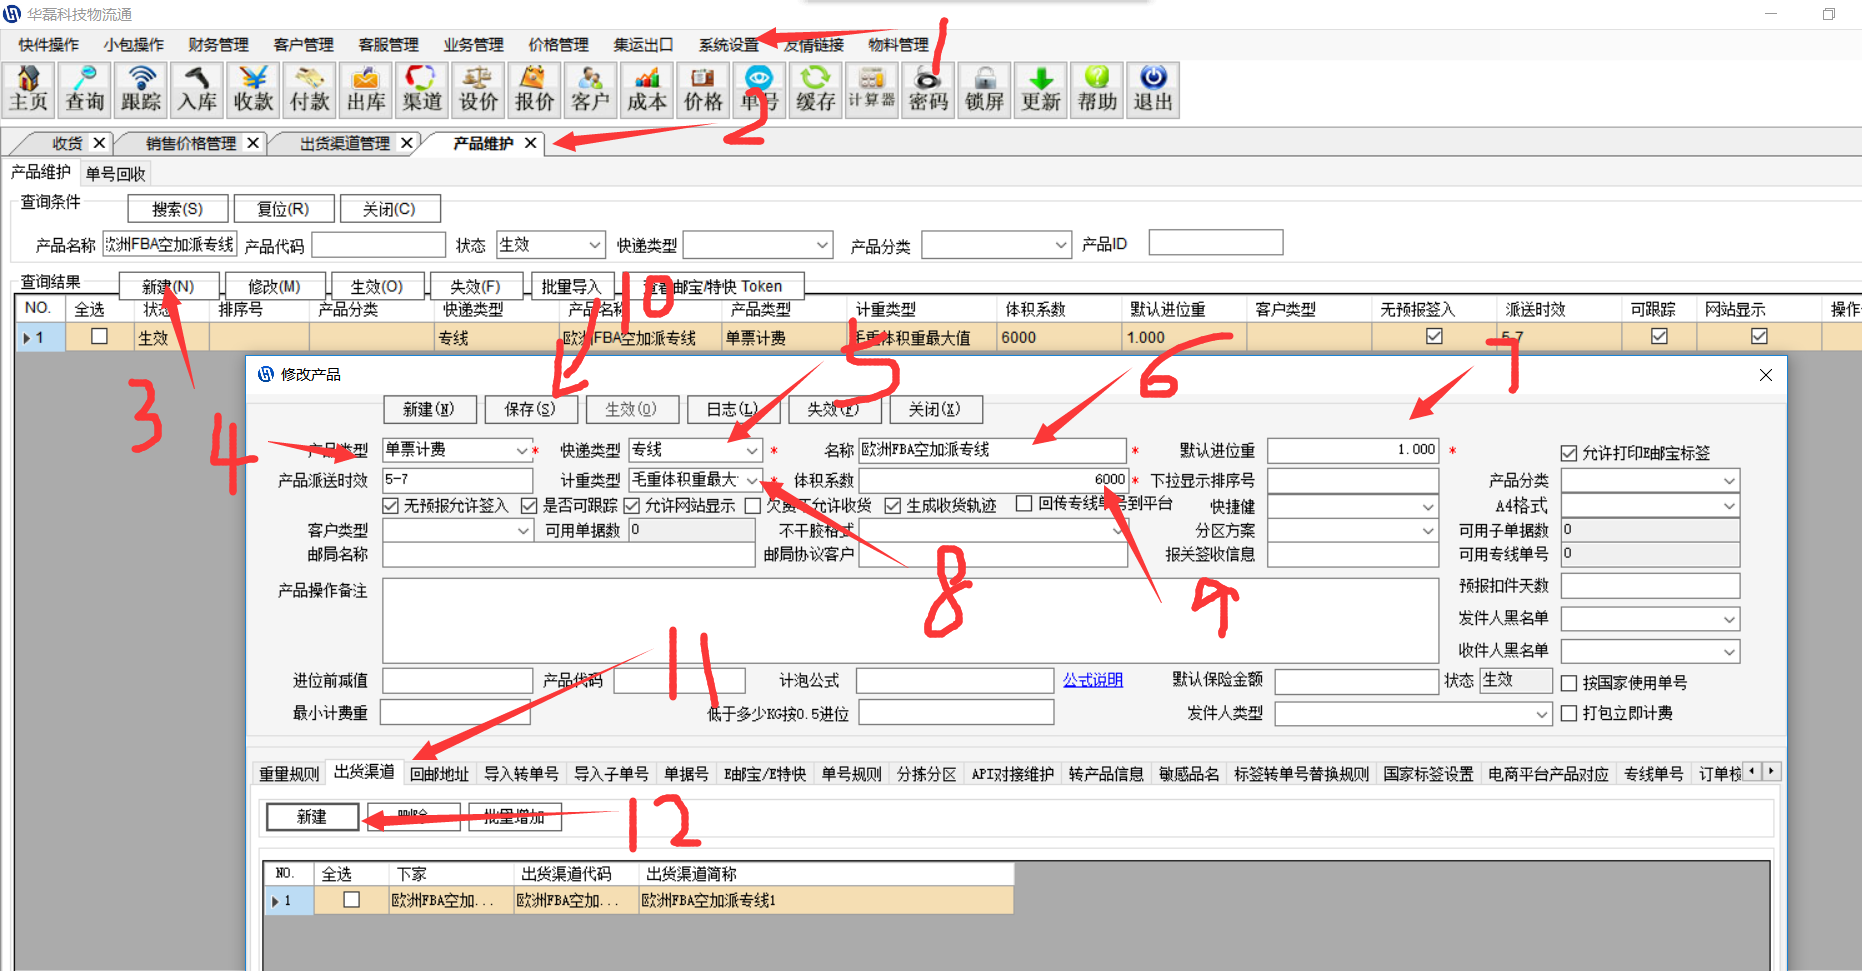Click the 主页 home toolbar icon
The width and height of the screenshot is (1862, 971).
pos(29,90)
